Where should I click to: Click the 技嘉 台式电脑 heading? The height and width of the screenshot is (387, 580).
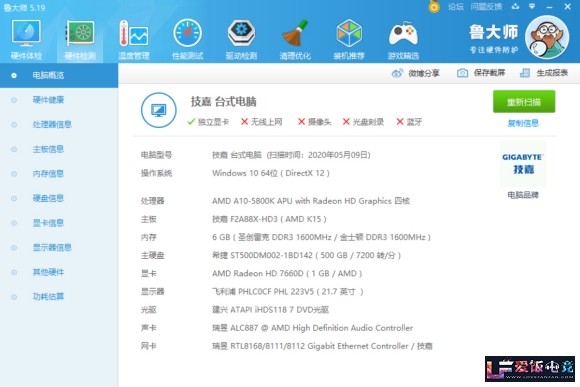(x=223, y=101)
